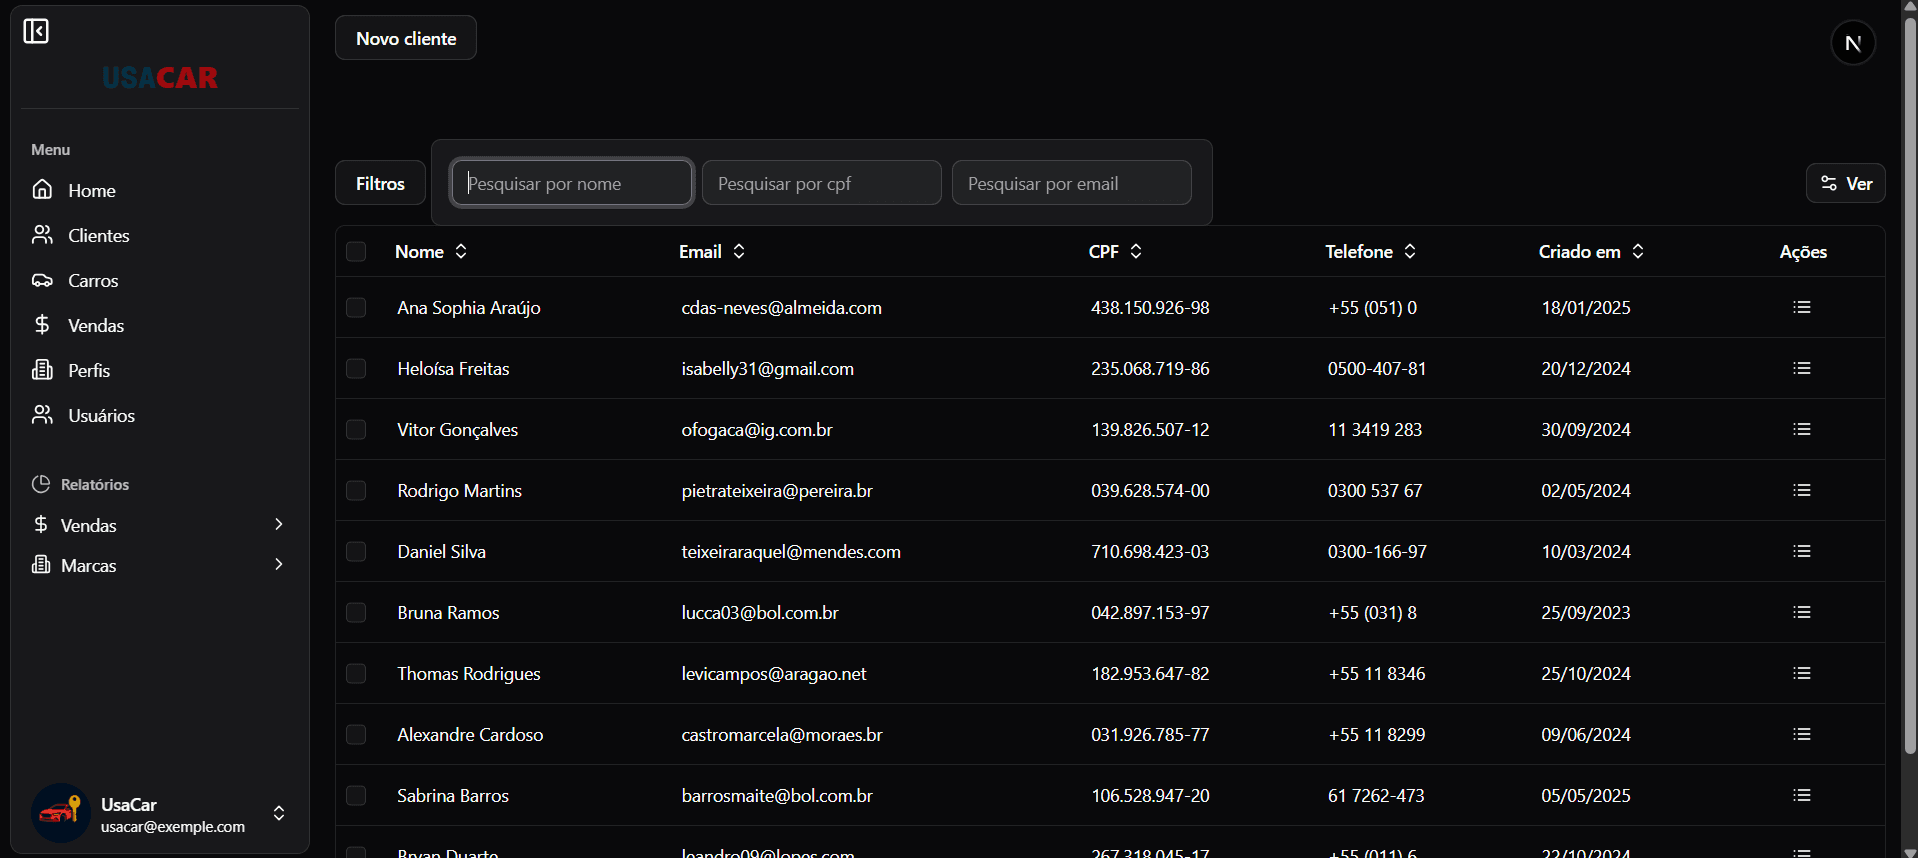Open actions list icon for Daniel Silva

pyautogui.click(x=1801, y=552)
